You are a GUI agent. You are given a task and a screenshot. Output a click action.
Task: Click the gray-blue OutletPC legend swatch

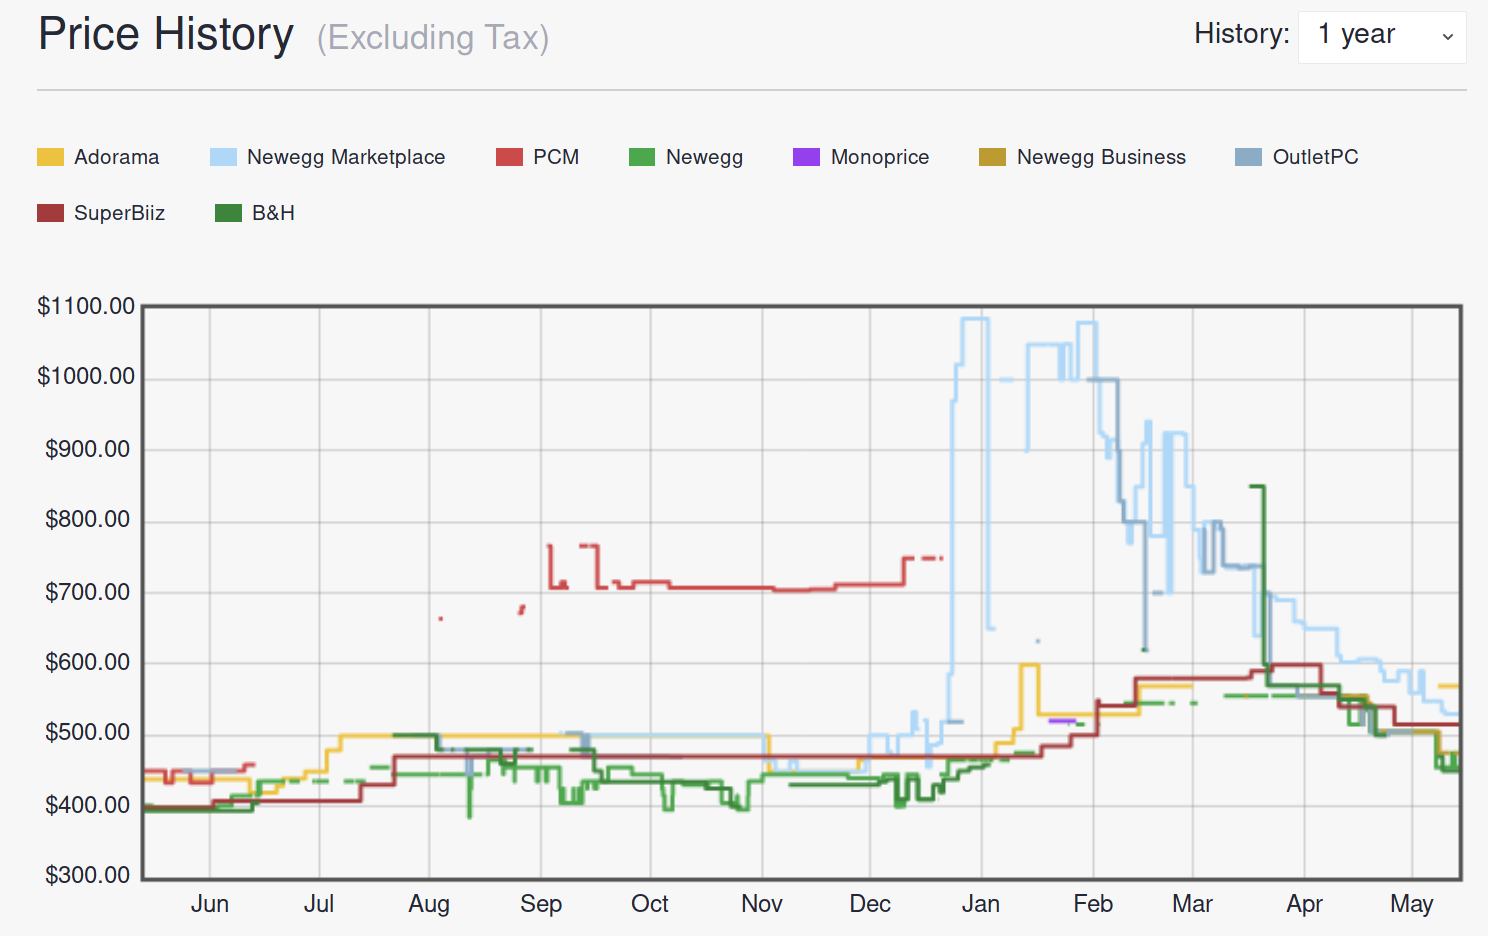[x=1248, y=157]
